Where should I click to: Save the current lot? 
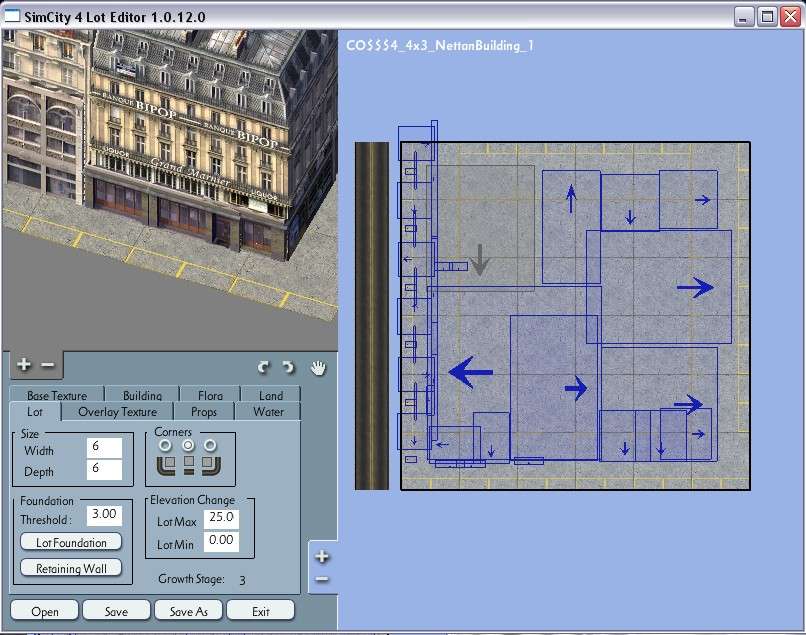[117, 611]
